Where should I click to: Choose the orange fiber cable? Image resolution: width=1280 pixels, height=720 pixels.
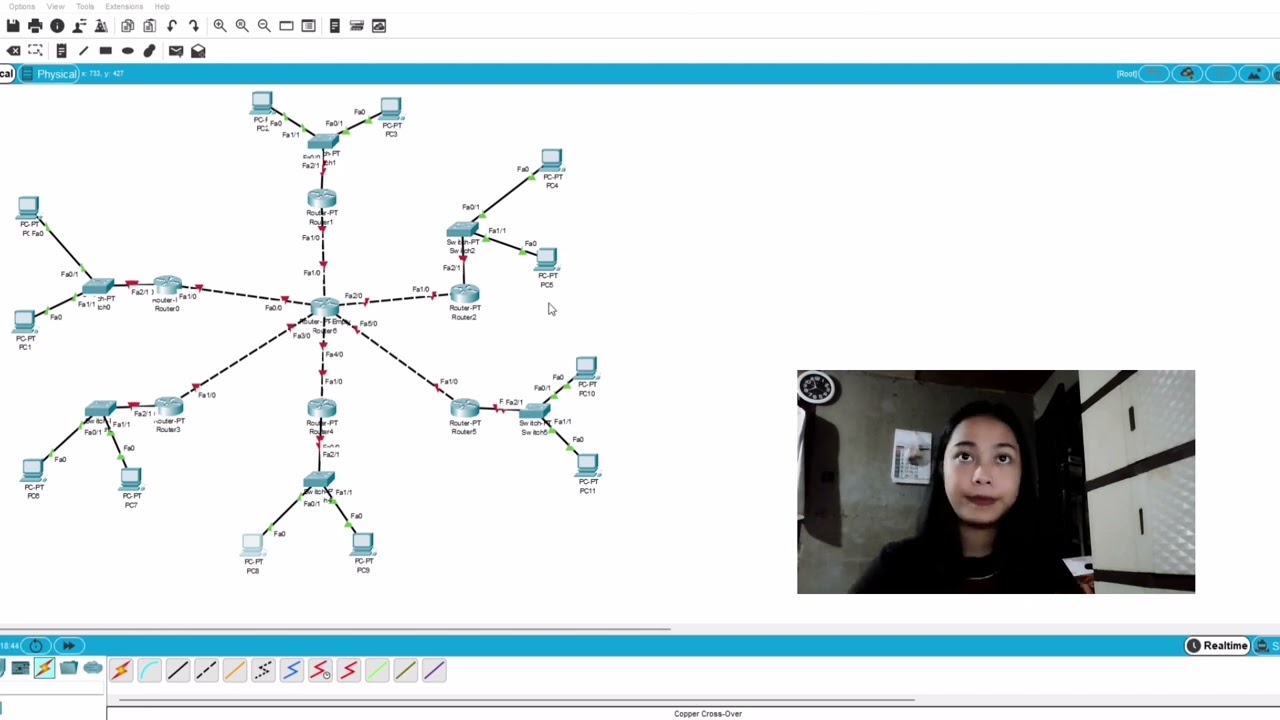pos(234,671)
